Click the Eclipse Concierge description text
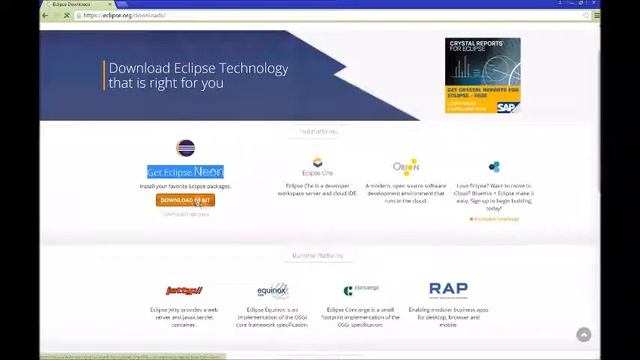 pos(360,317)
